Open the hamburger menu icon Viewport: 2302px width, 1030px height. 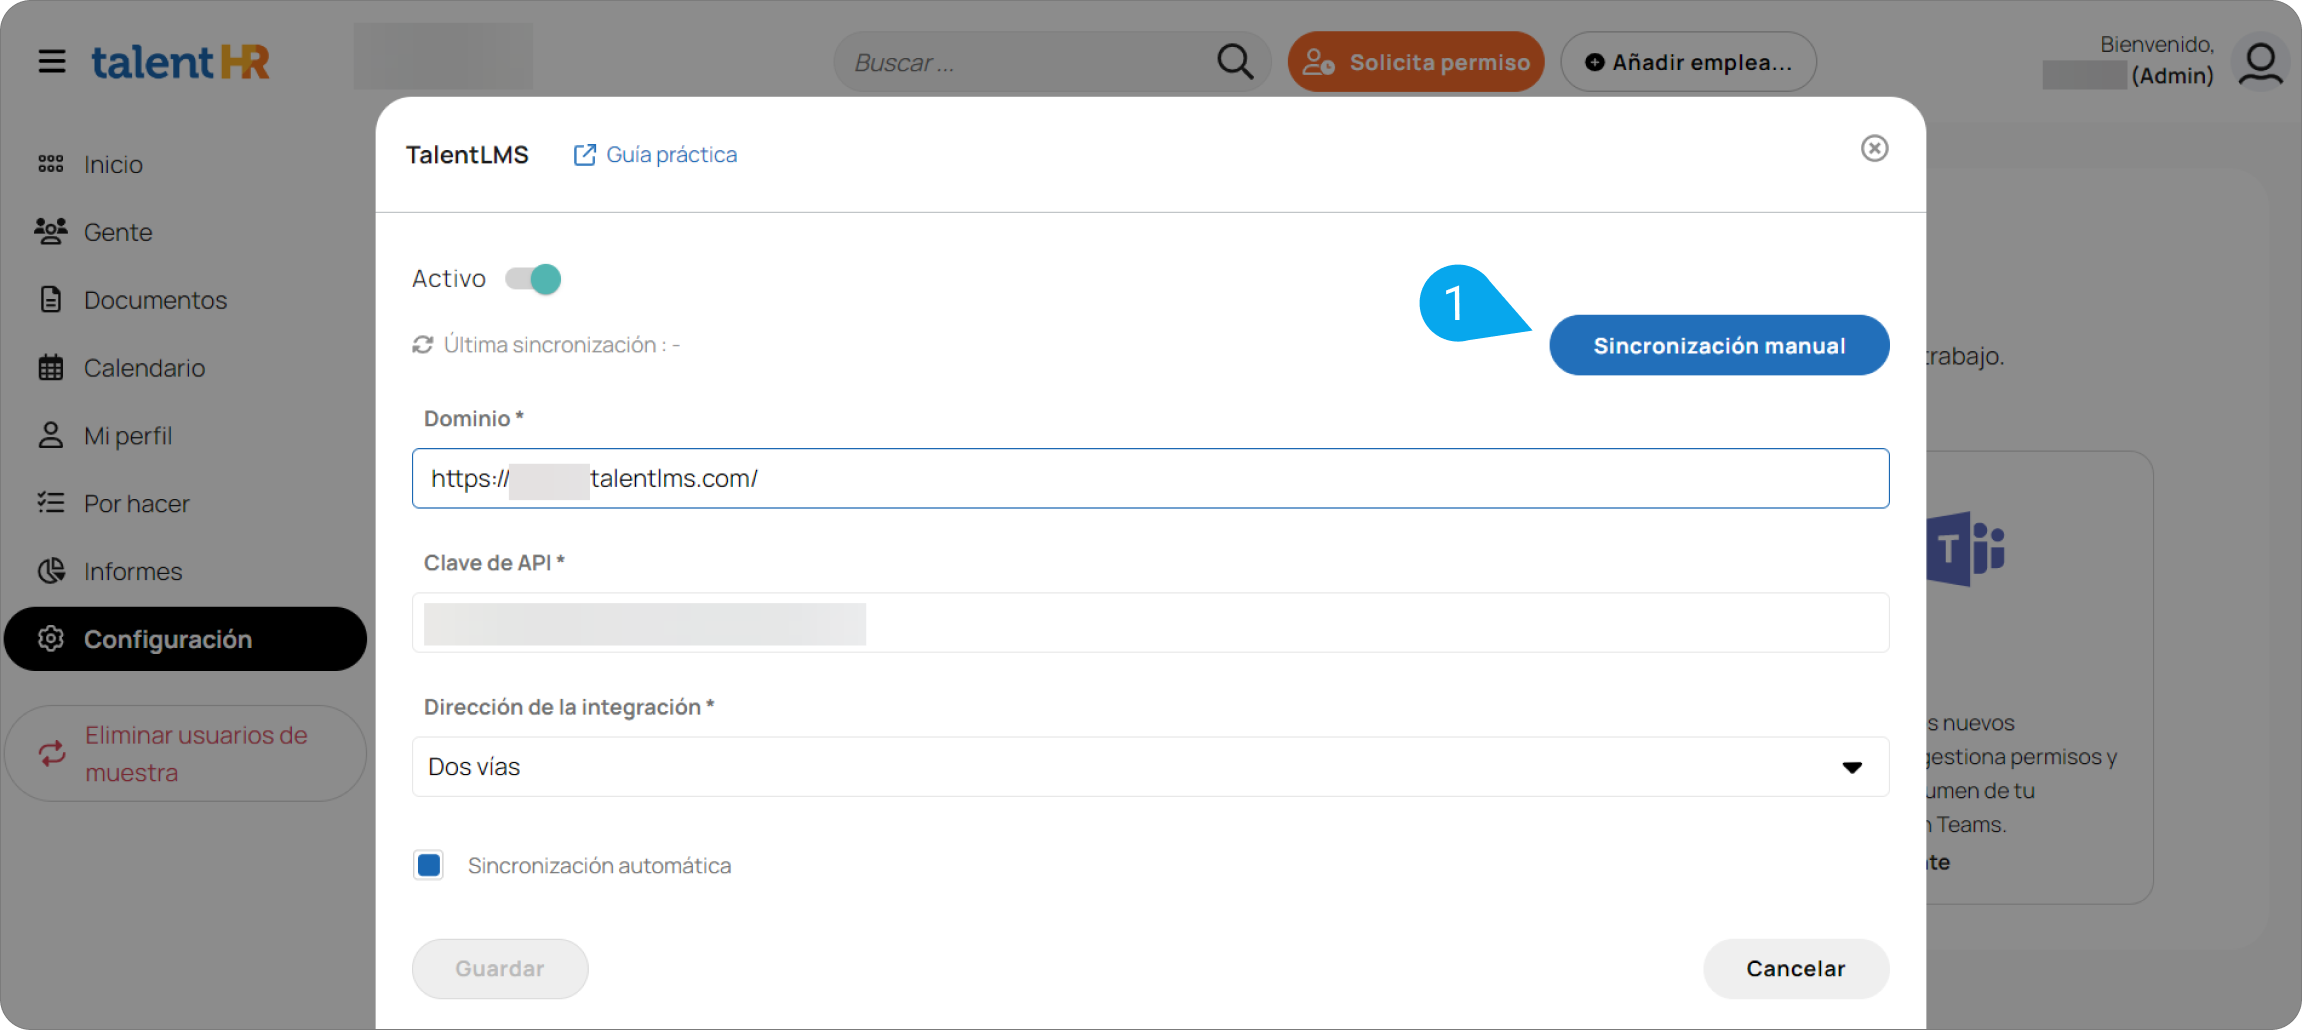pyautogui.click(x=52, y=62)
